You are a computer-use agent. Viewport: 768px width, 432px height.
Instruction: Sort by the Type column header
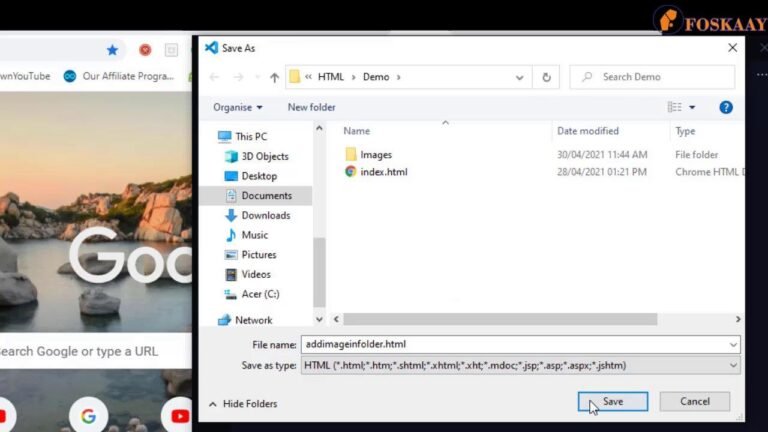[685, 131]
